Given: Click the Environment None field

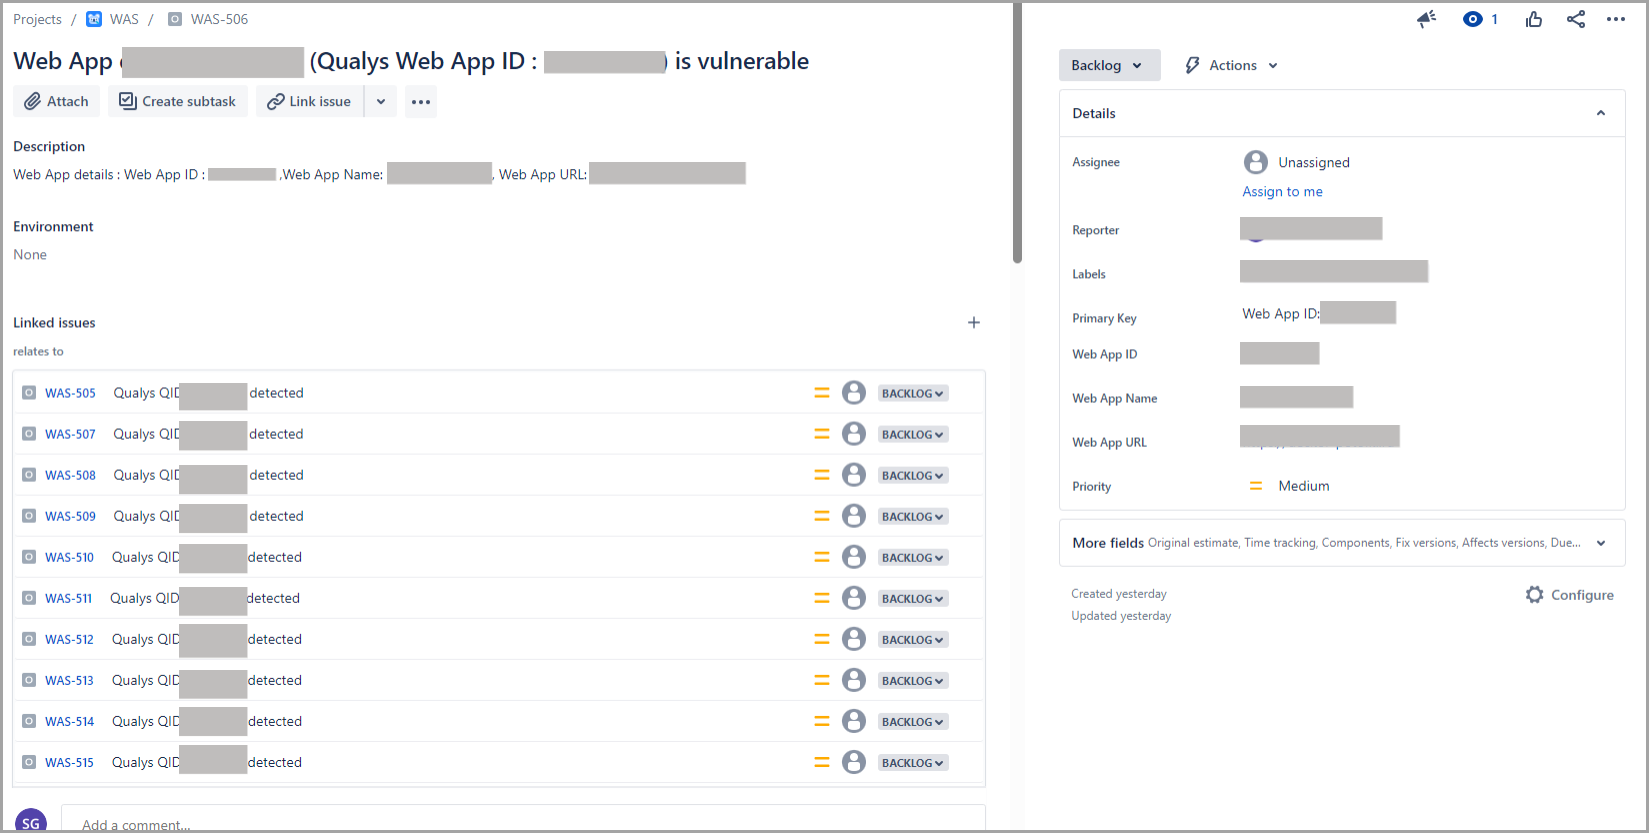Looking at the screenshot, I should (30, 255).
